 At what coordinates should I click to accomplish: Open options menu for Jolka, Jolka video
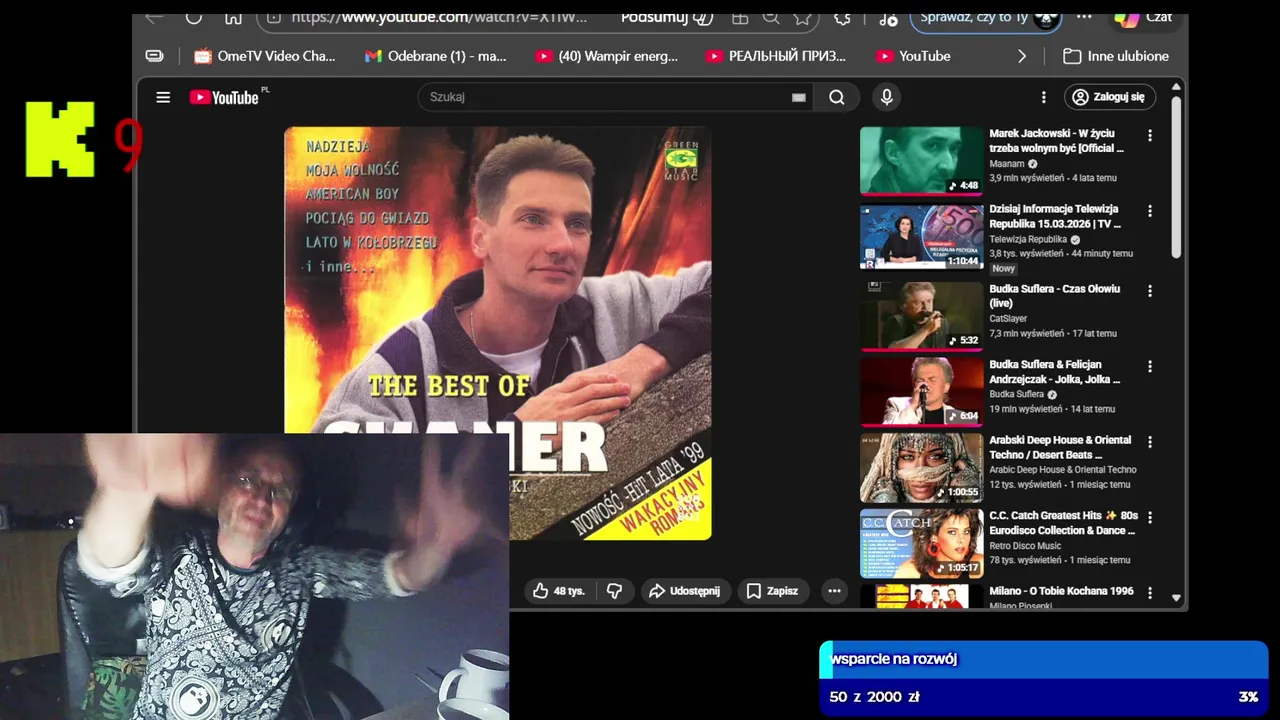1149,367
